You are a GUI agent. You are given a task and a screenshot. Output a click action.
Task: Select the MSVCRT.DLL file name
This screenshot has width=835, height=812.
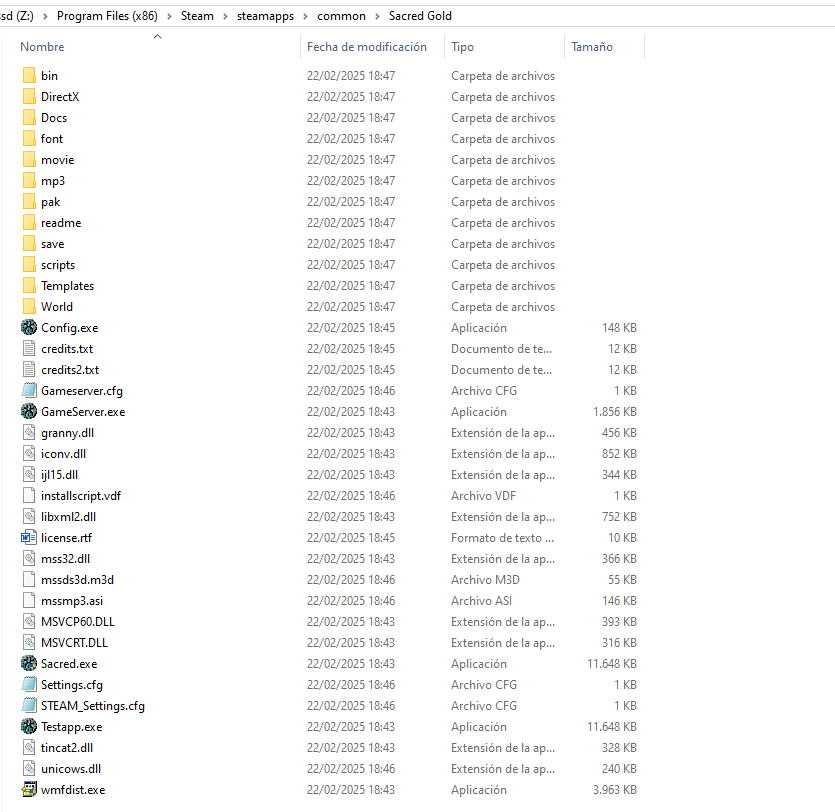click(x=74, y=643)
